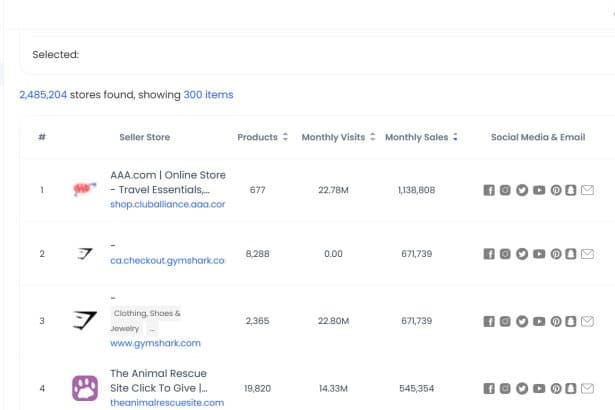This screenshot has width=615, height=410.
Task: Open Instagram icon for Animal Rescue Site
Action: click(505, 388)
